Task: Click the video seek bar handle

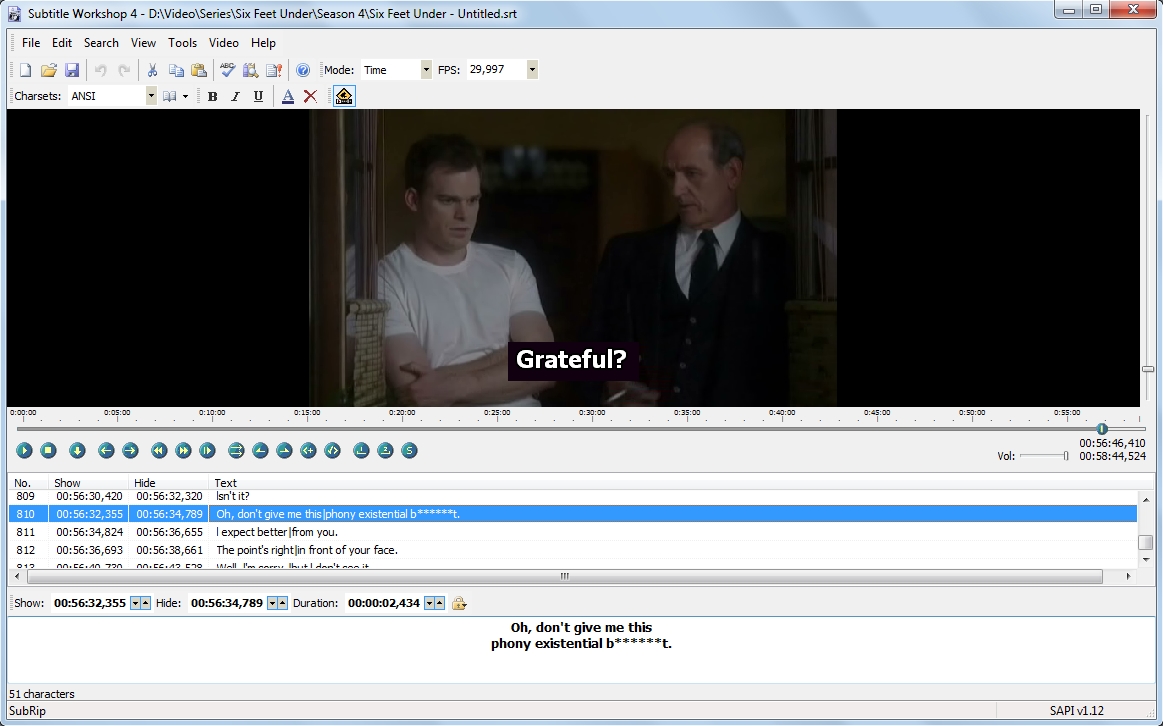Action: coord(1102,429)
